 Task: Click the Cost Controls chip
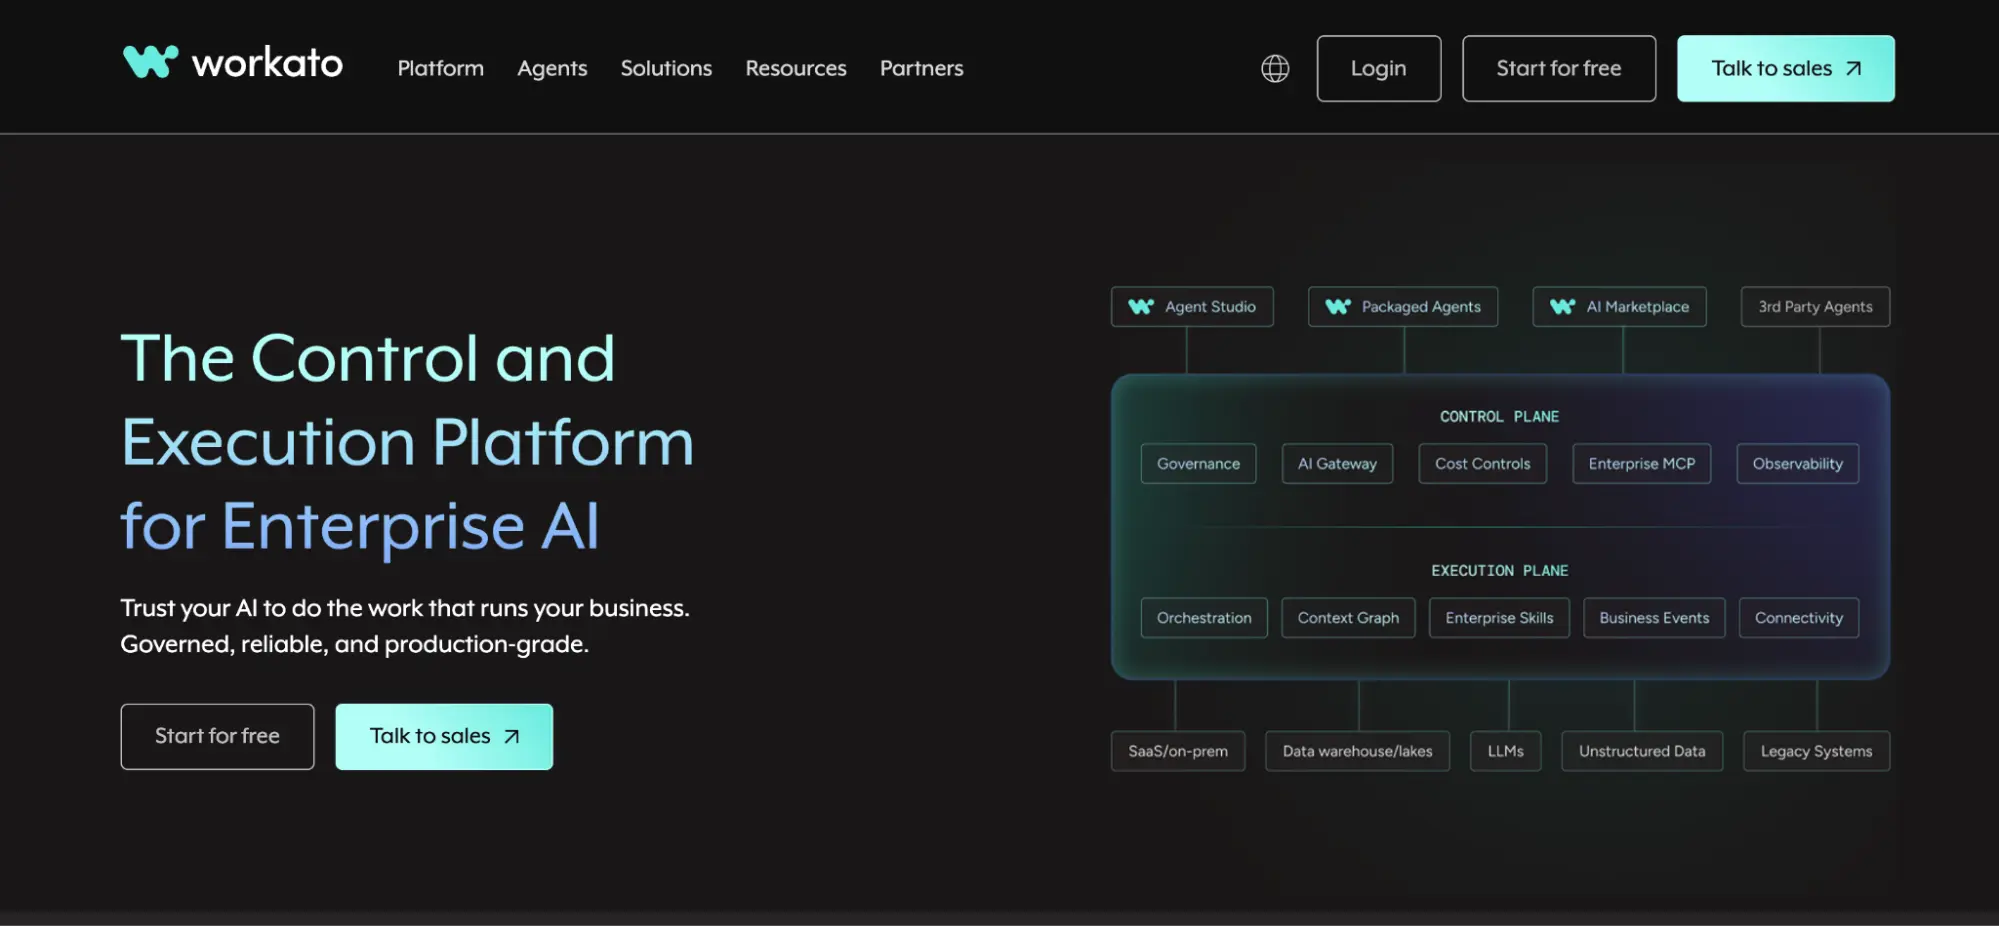click(1483, 464)
